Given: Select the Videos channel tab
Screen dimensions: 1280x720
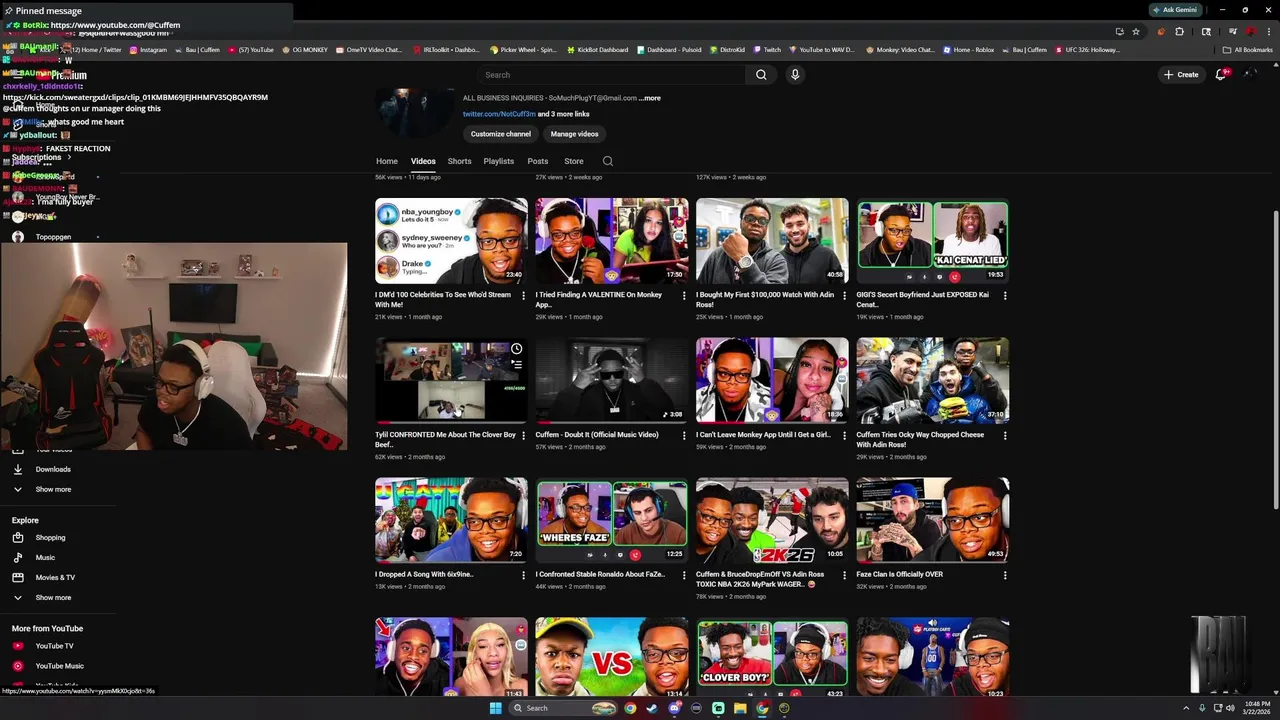Looking at the screenshot, I should [x=423, y=161].
